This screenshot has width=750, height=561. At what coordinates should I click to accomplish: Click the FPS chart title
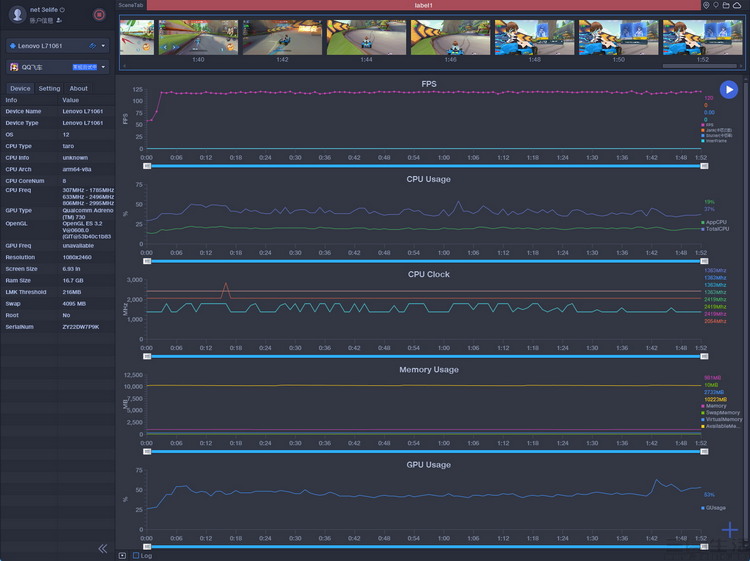[x=429, y=84]
